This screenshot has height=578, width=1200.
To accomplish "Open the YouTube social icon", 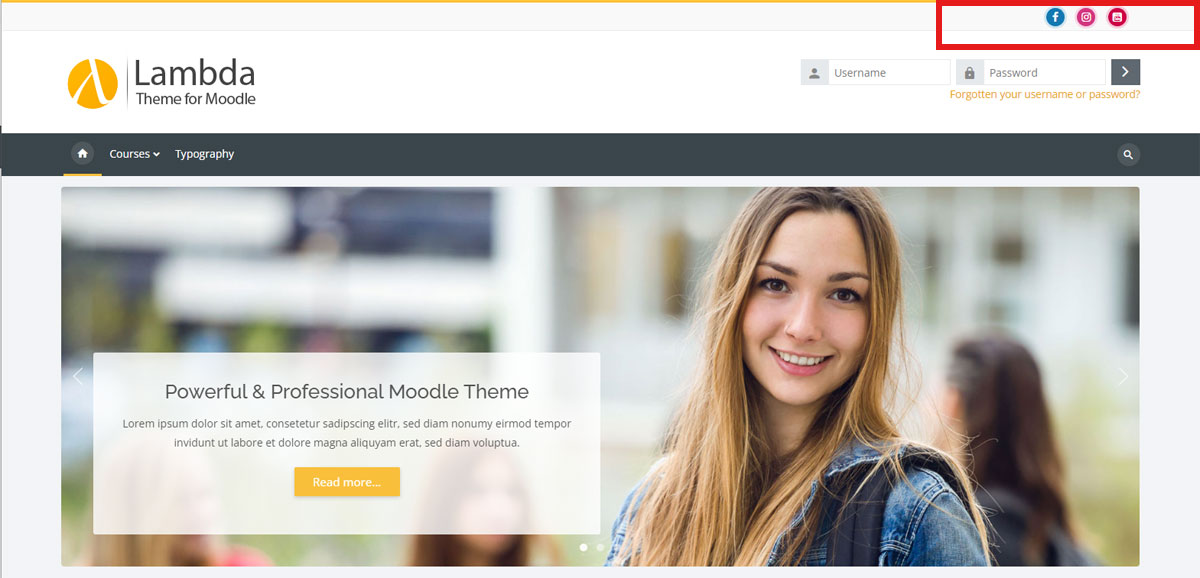I will point(1117,17).
